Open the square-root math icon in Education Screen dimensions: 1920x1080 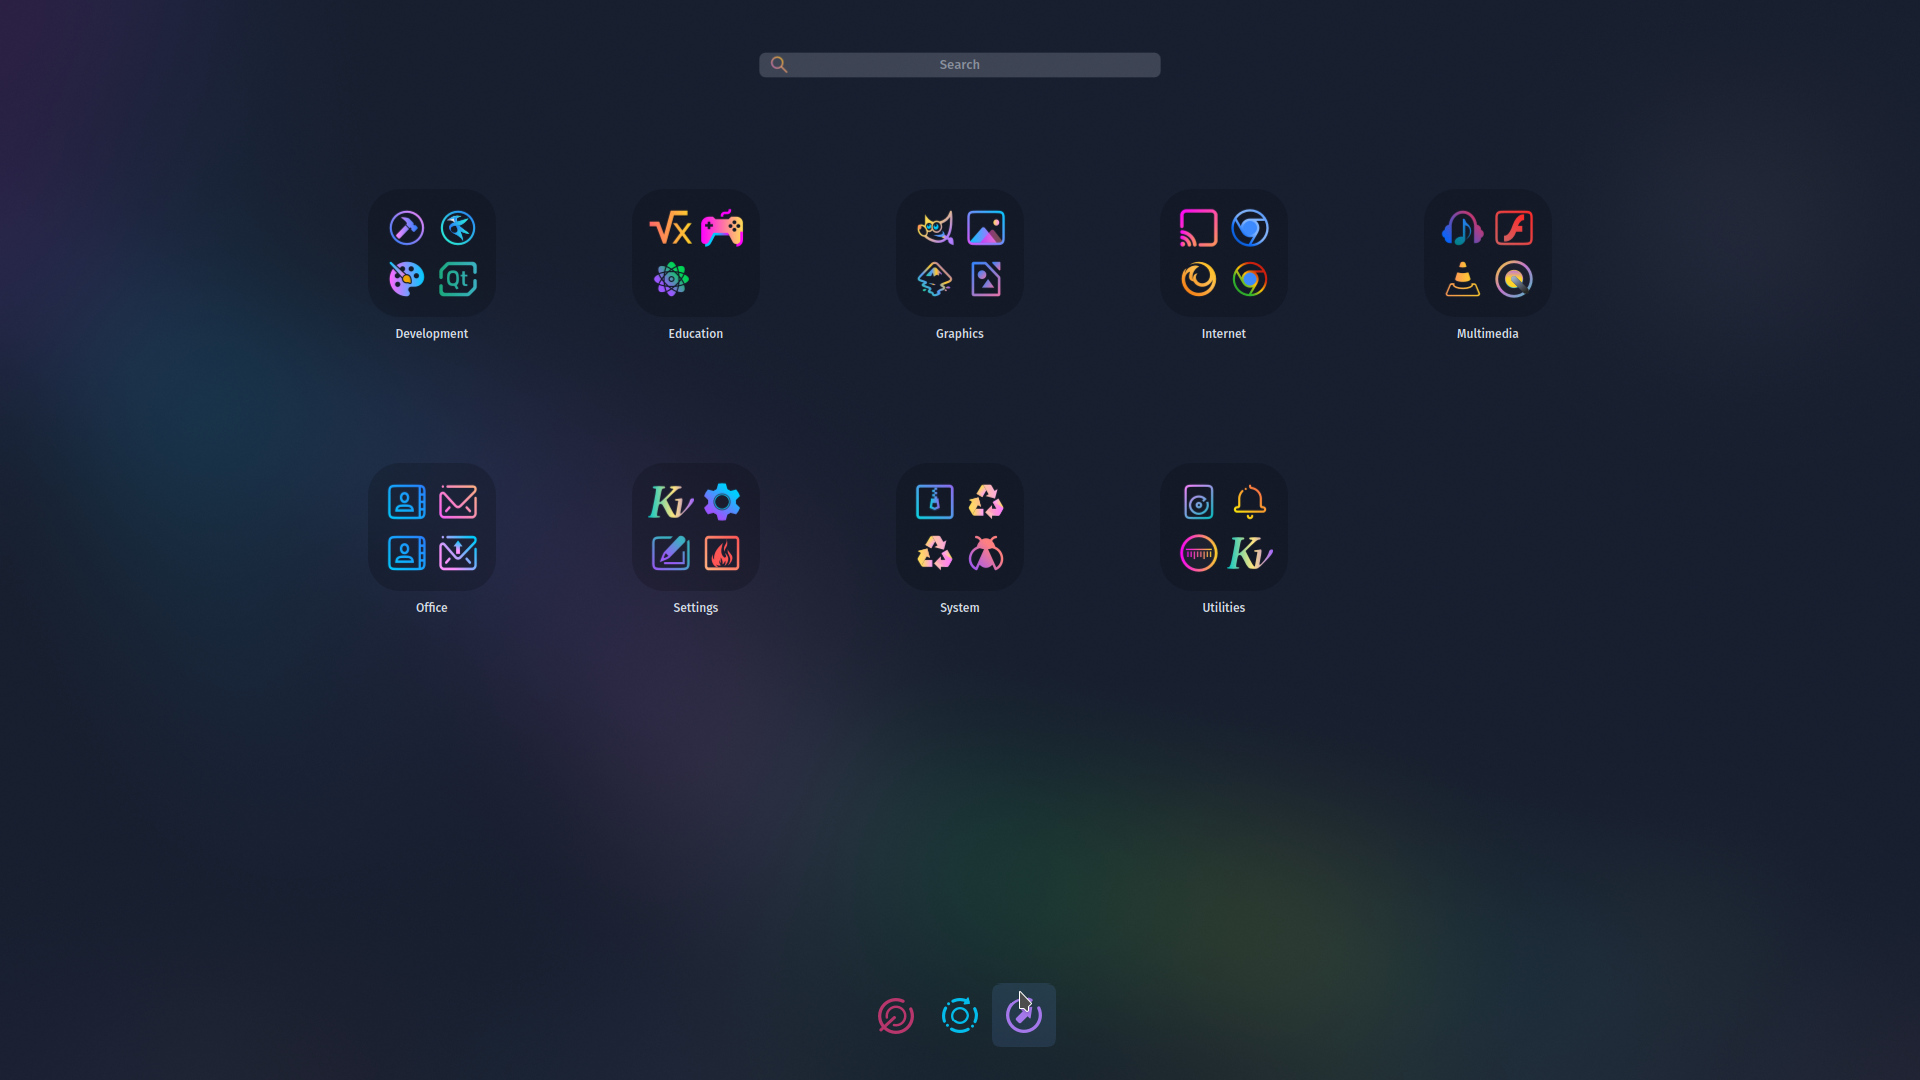tap(670, 228)
